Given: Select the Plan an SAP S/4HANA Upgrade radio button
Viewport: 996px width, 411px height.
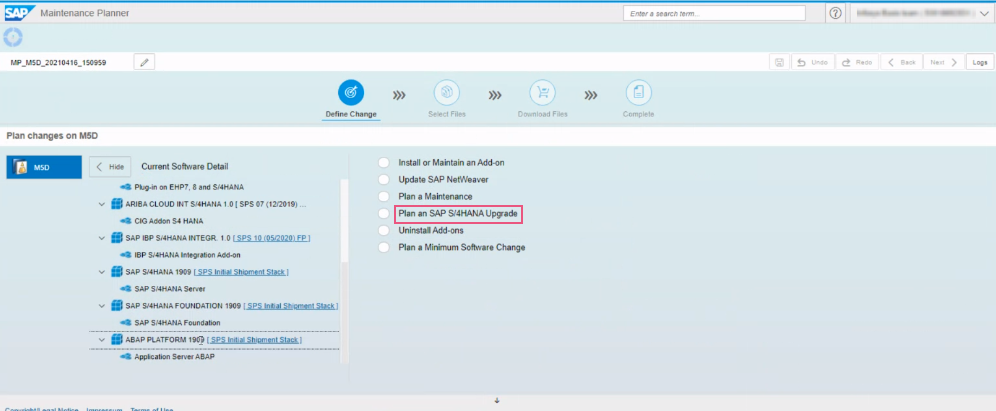Looking at the screenshot, I should (384, 214).
